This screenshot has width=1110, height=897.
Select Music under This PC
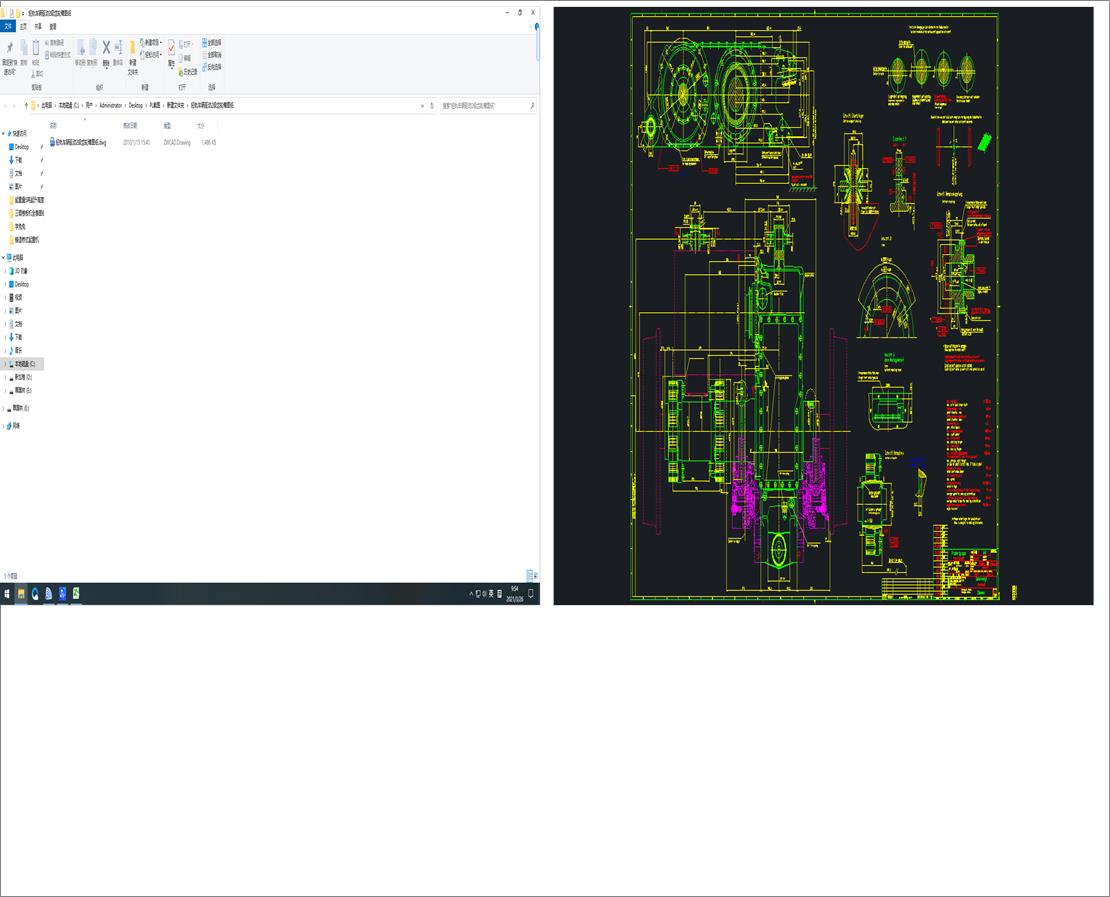pos(18,350)
